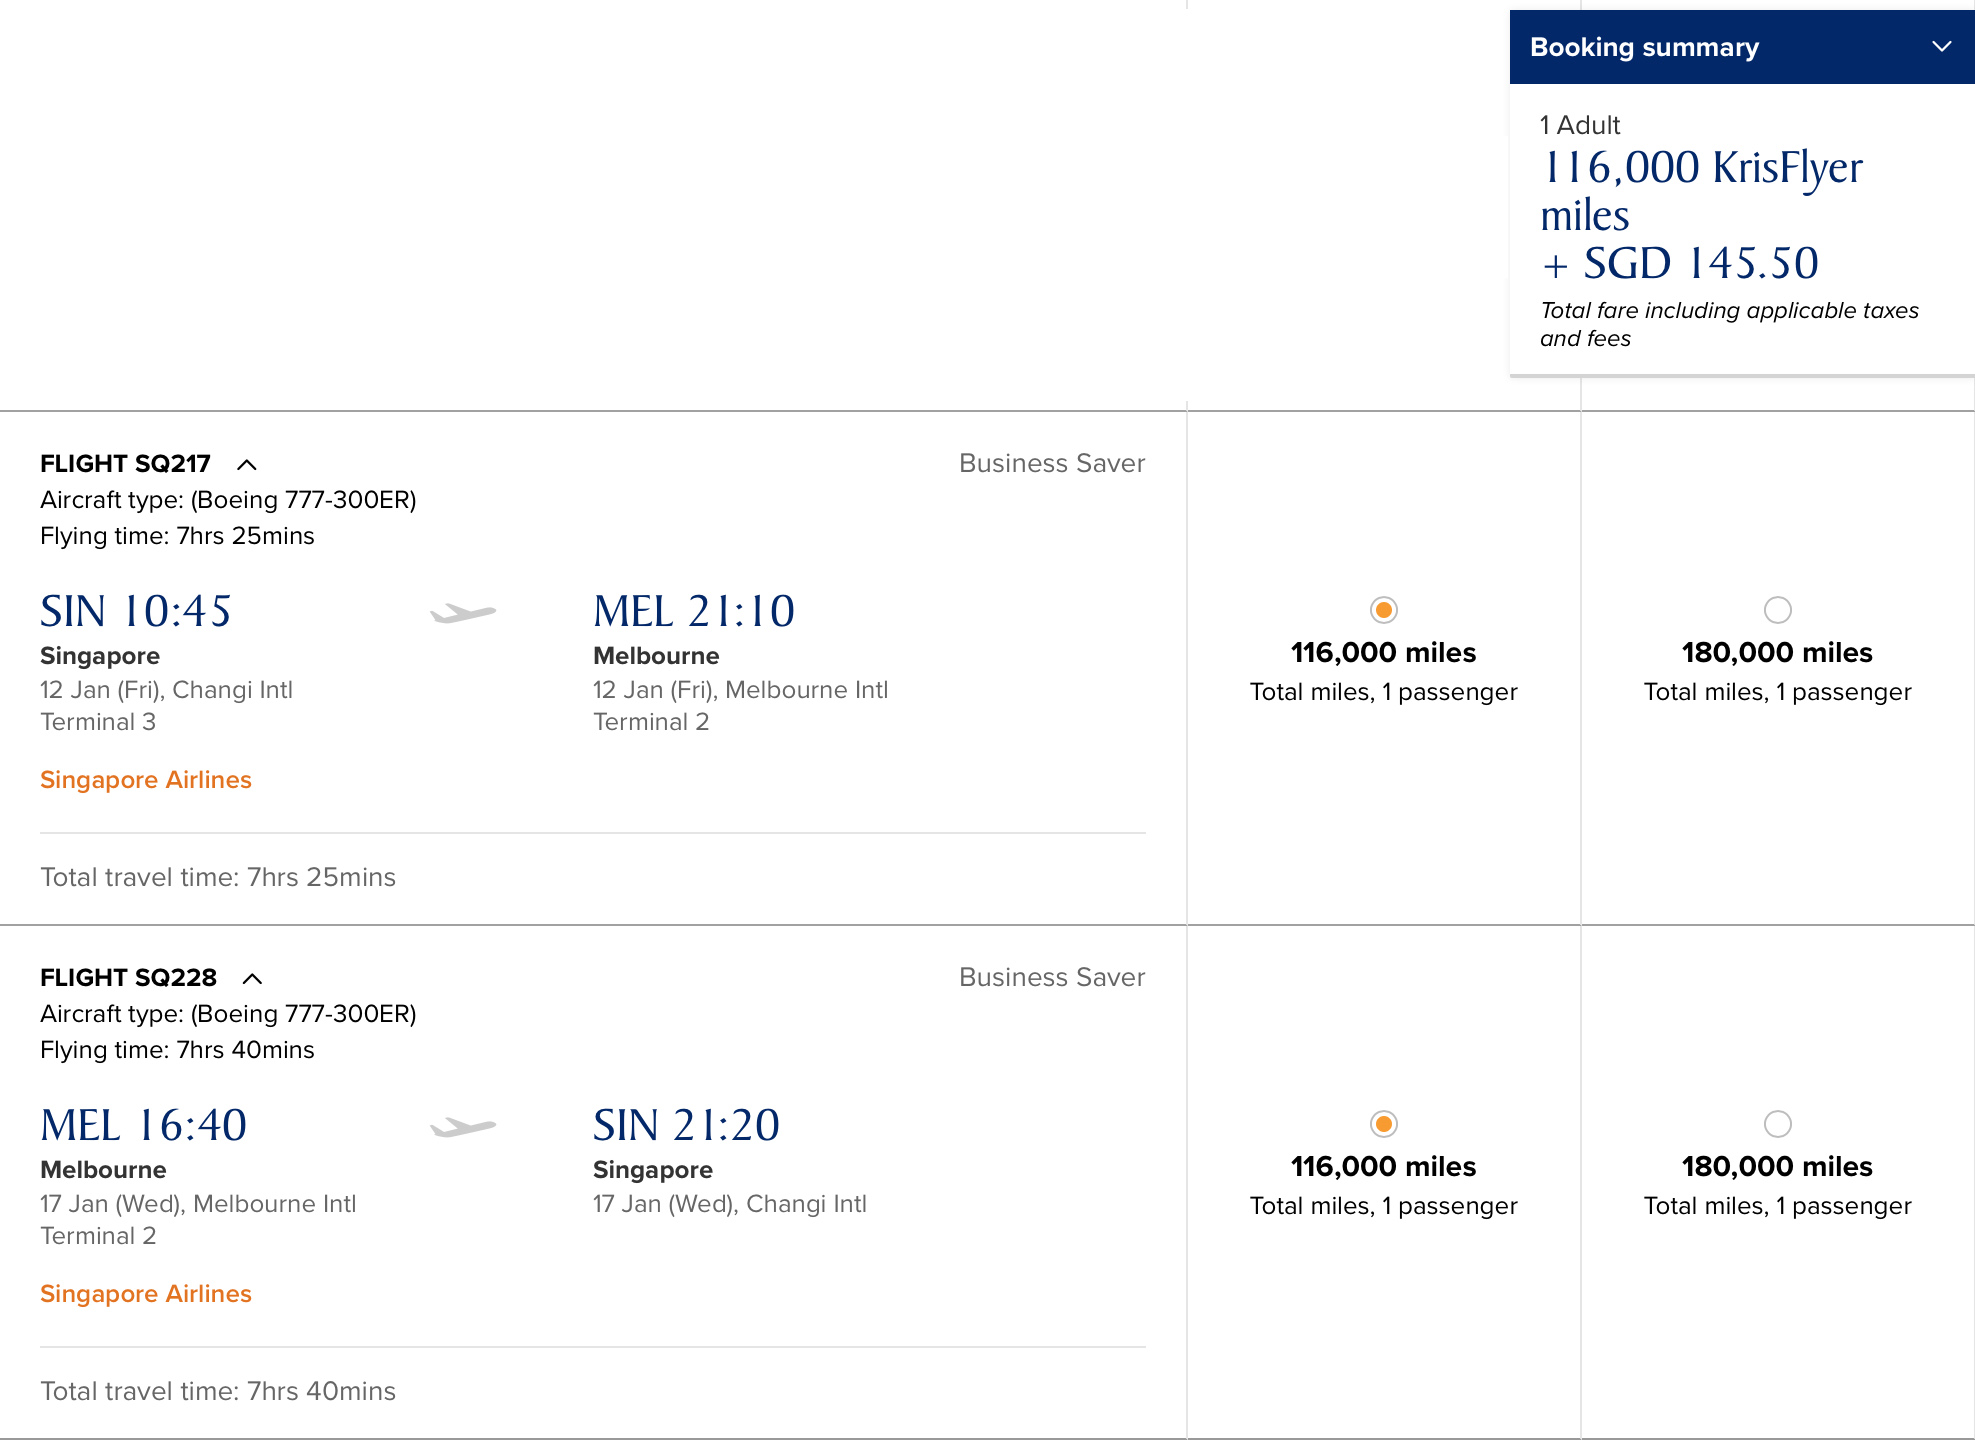
Task: Click the Business Saver label on SQ228
Action: [1051, 977]
